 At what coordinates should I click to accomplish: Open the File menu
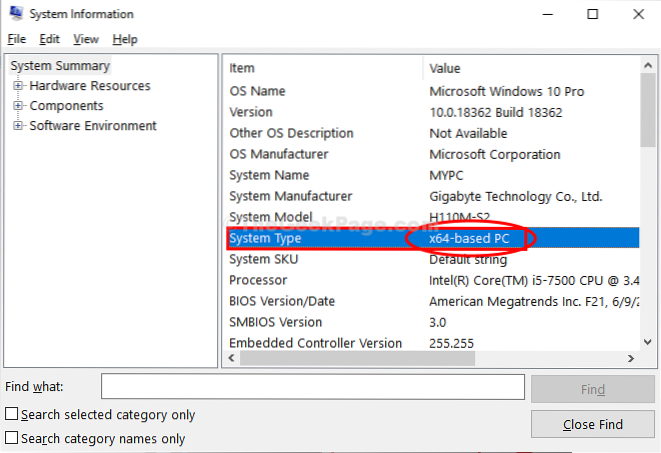16,39
